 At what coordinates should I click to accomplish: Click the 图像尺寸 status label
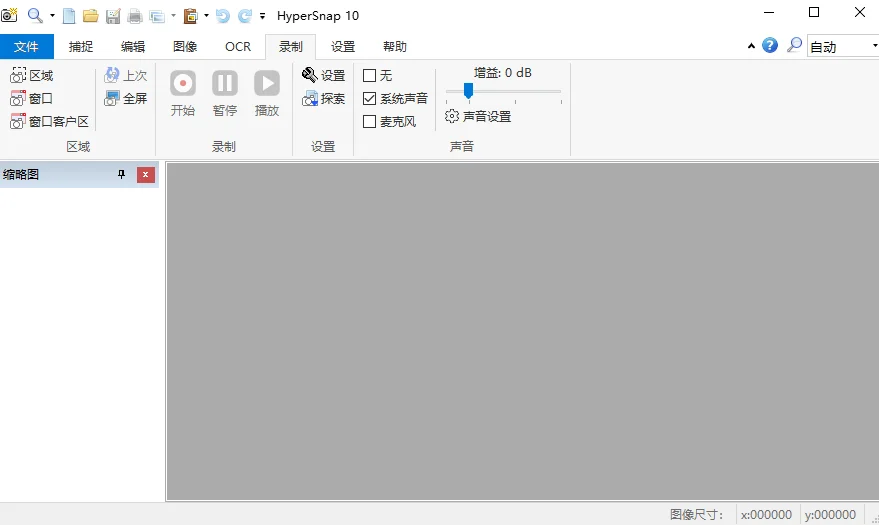[x=697, y=514]
